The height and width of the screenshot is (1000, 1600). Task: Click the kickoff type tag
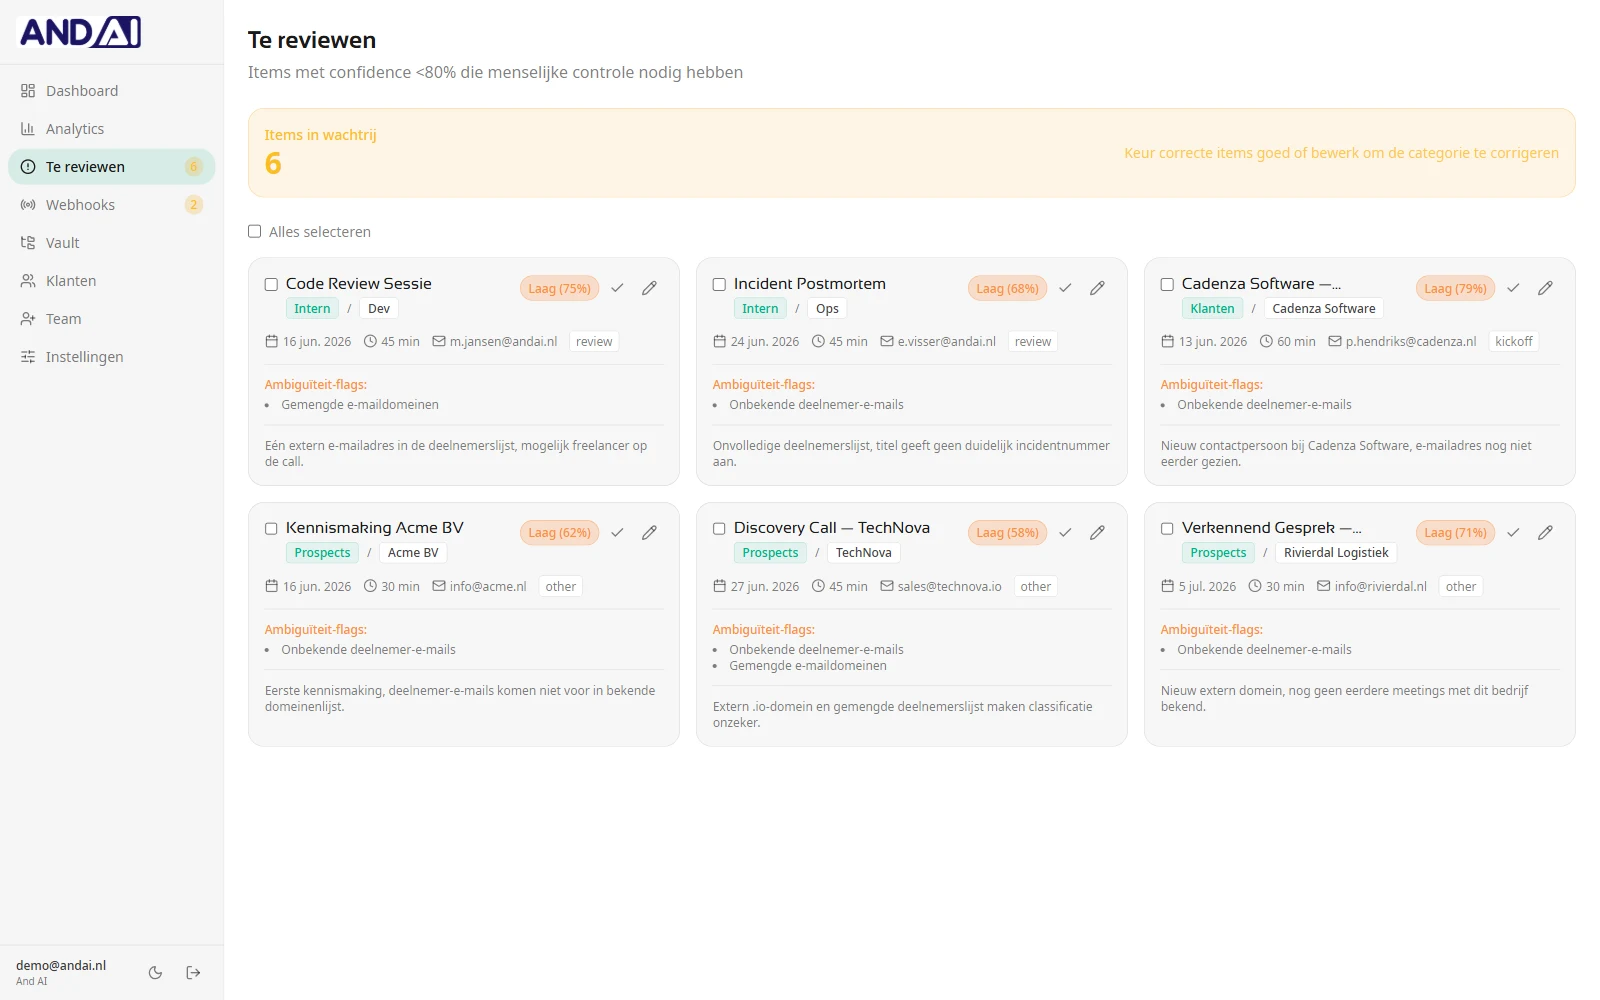[1513, 342]
